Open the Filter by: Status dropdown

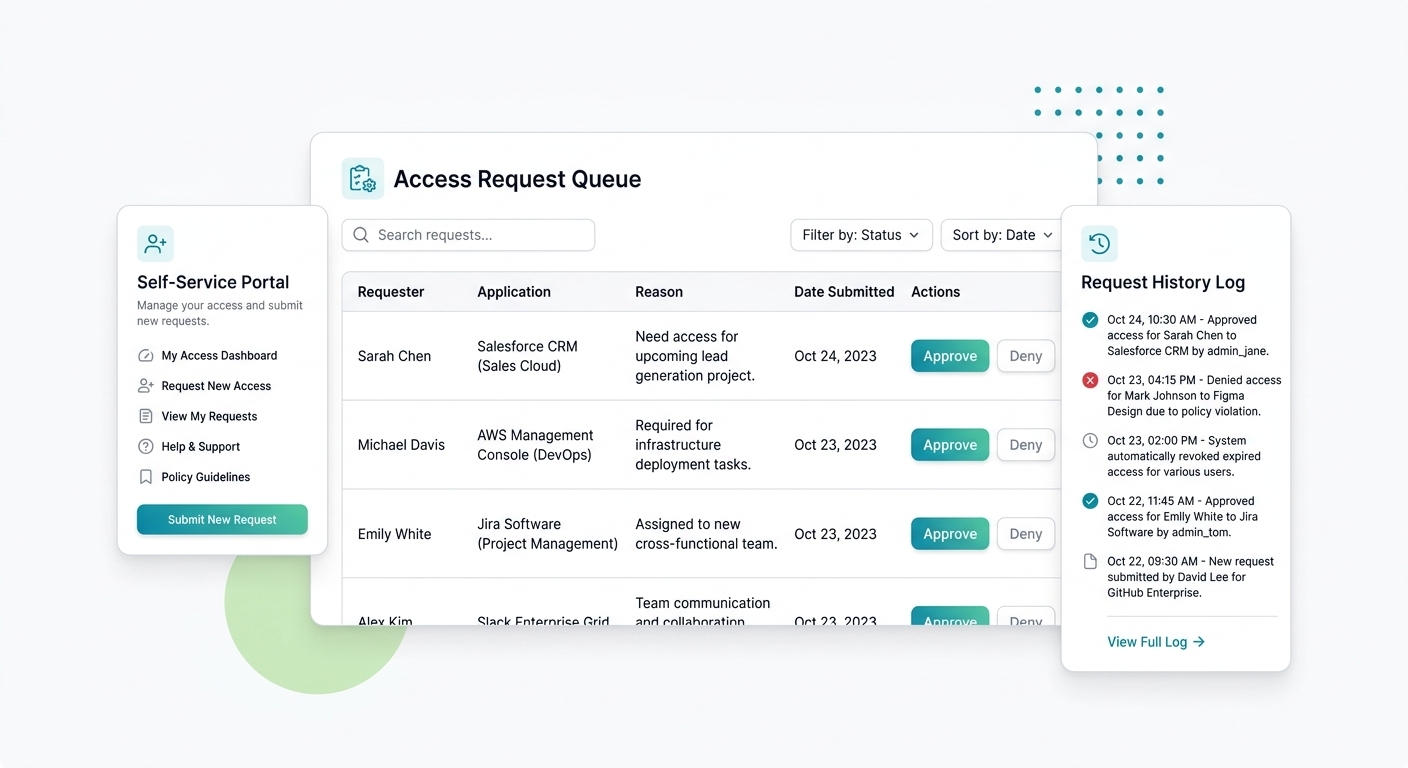pyautogui.click(x=861, y=235)
